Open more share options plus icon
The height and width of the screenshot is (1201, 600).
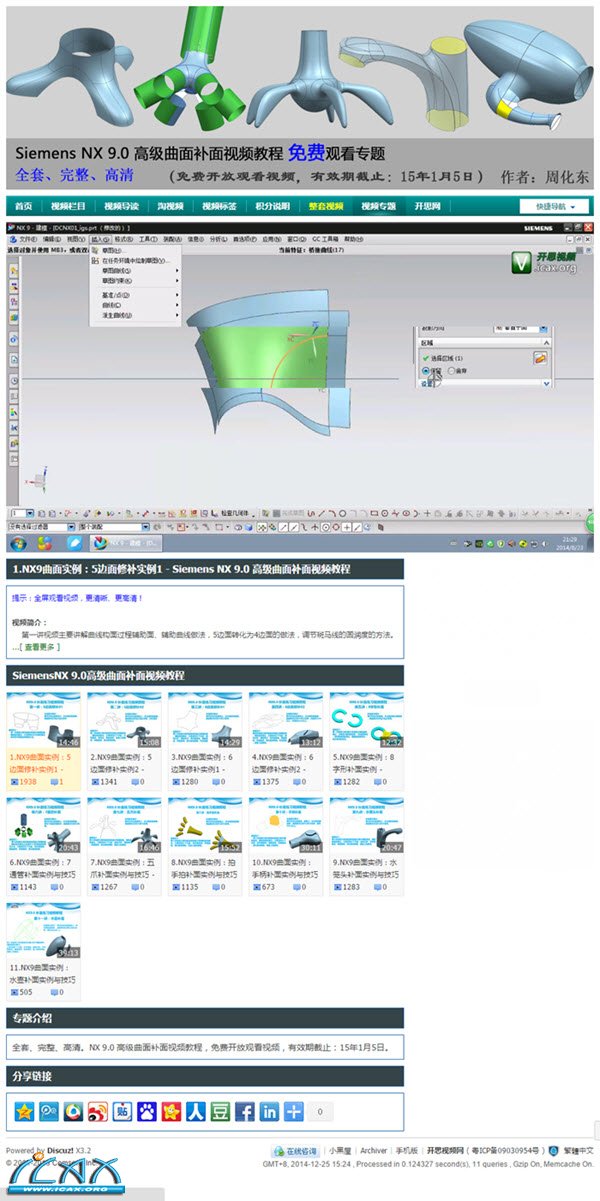[294, 1111]
